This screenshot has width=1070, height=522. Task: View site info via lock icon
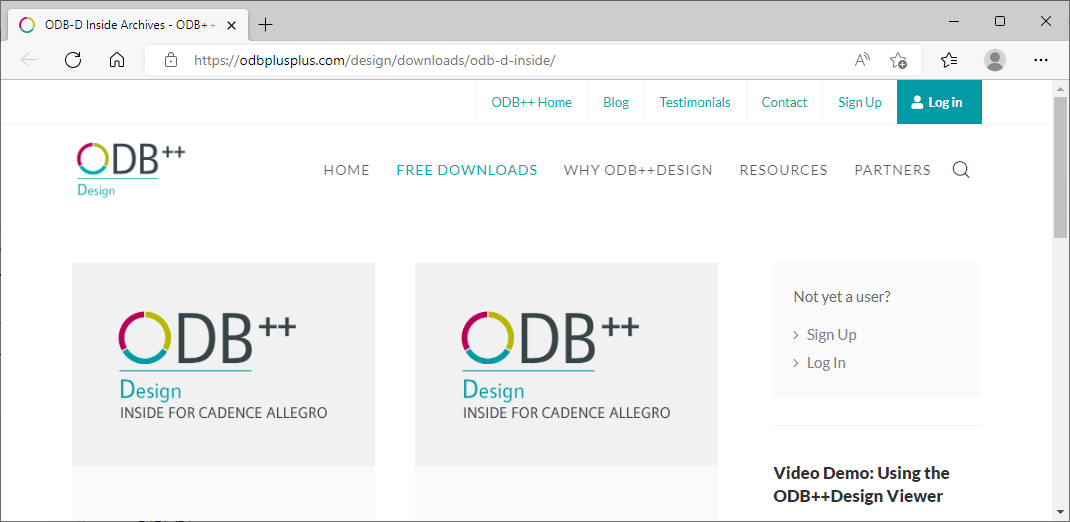click(171, 60)
